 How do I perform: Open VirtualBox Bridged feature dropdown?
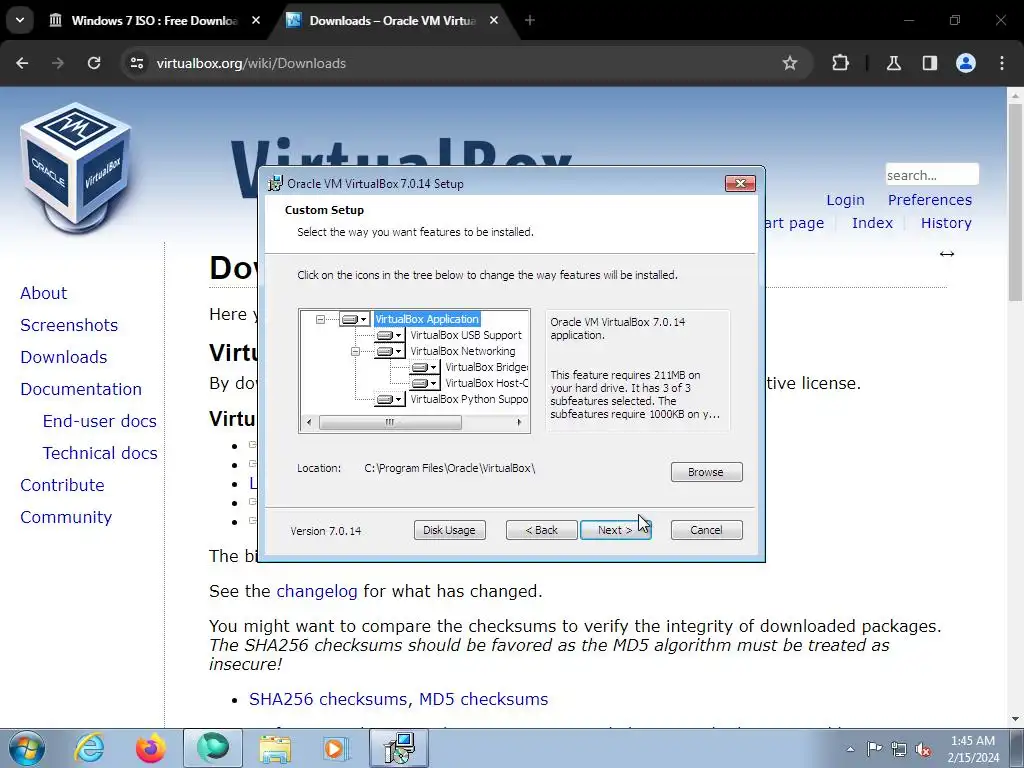pos(424,367)
